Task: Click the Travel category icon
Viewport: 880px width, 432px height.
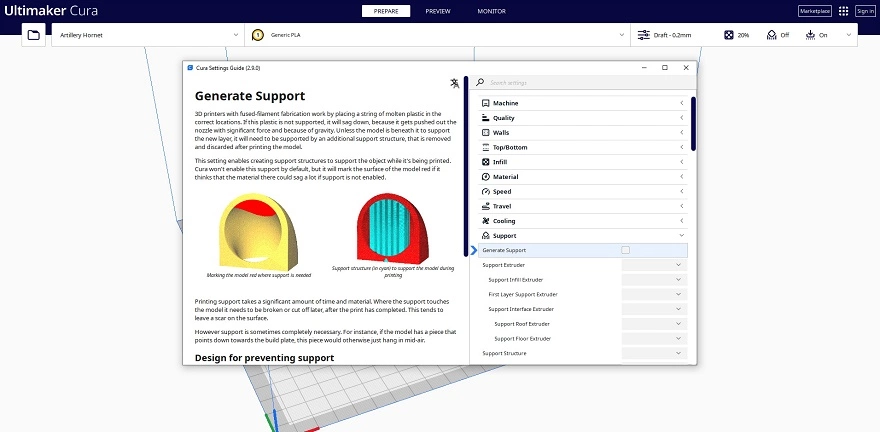Action: (485, 206)
